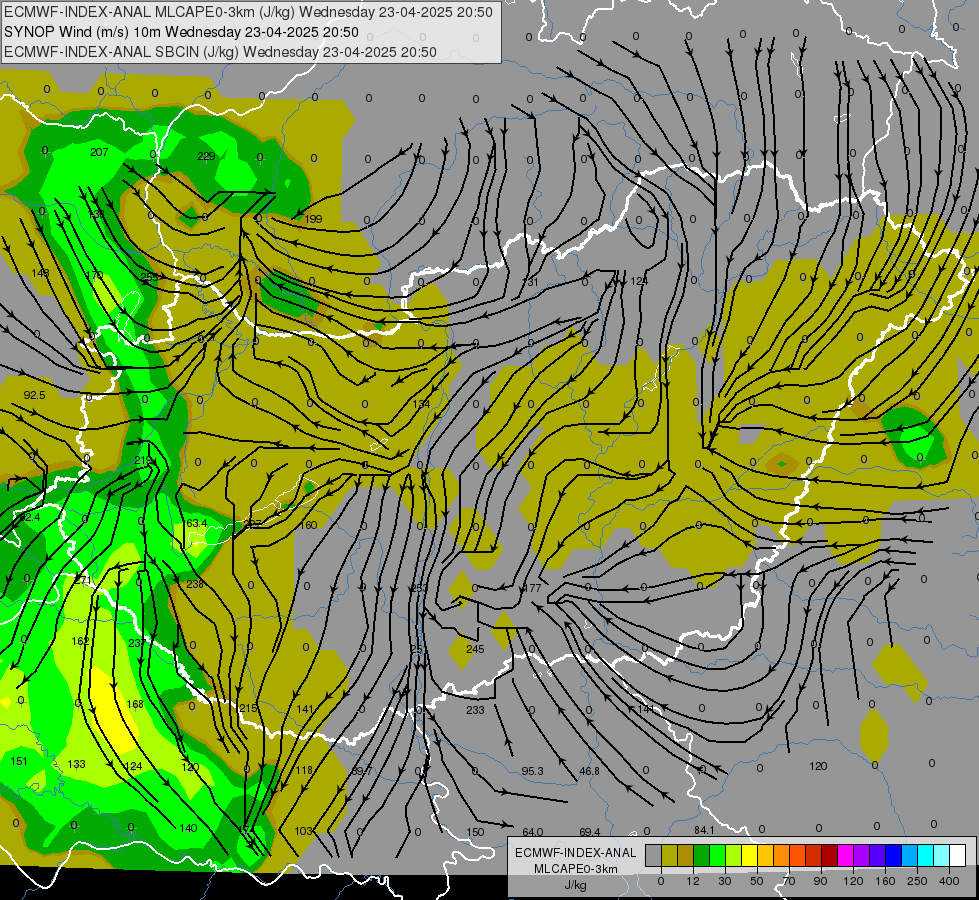Select the map value 118
This screenshot has width=979, height=900.
click(x=304, y=770)
